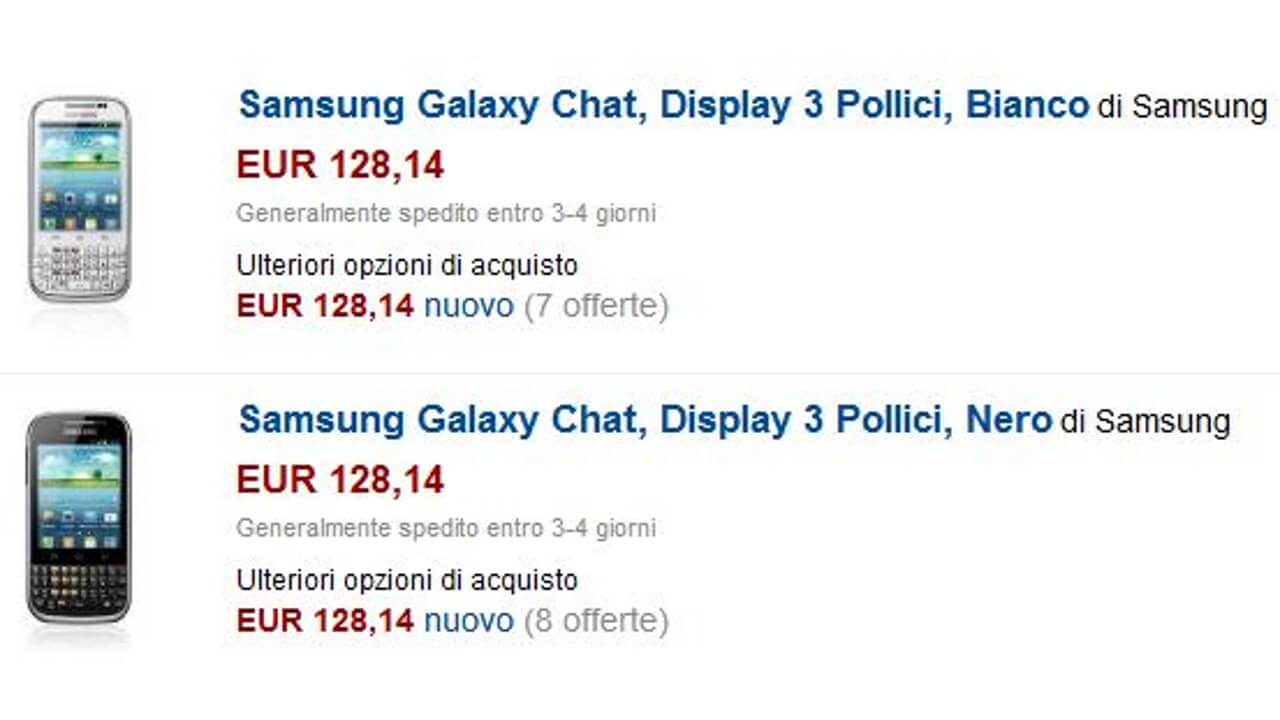Click "di Samsung" next to the Bianco title
The width and height of the screenshot is (1280, 720).
coord(1182,107)
